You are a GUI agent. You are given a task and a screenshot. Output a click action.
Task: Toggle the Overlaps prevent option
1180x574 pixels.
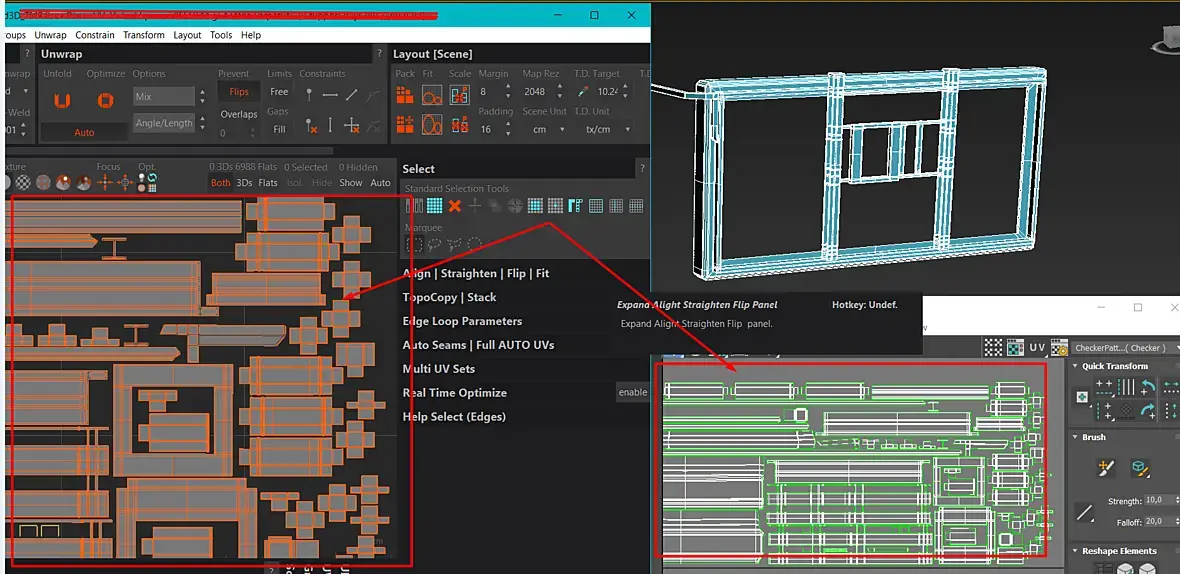click(239, 114)
